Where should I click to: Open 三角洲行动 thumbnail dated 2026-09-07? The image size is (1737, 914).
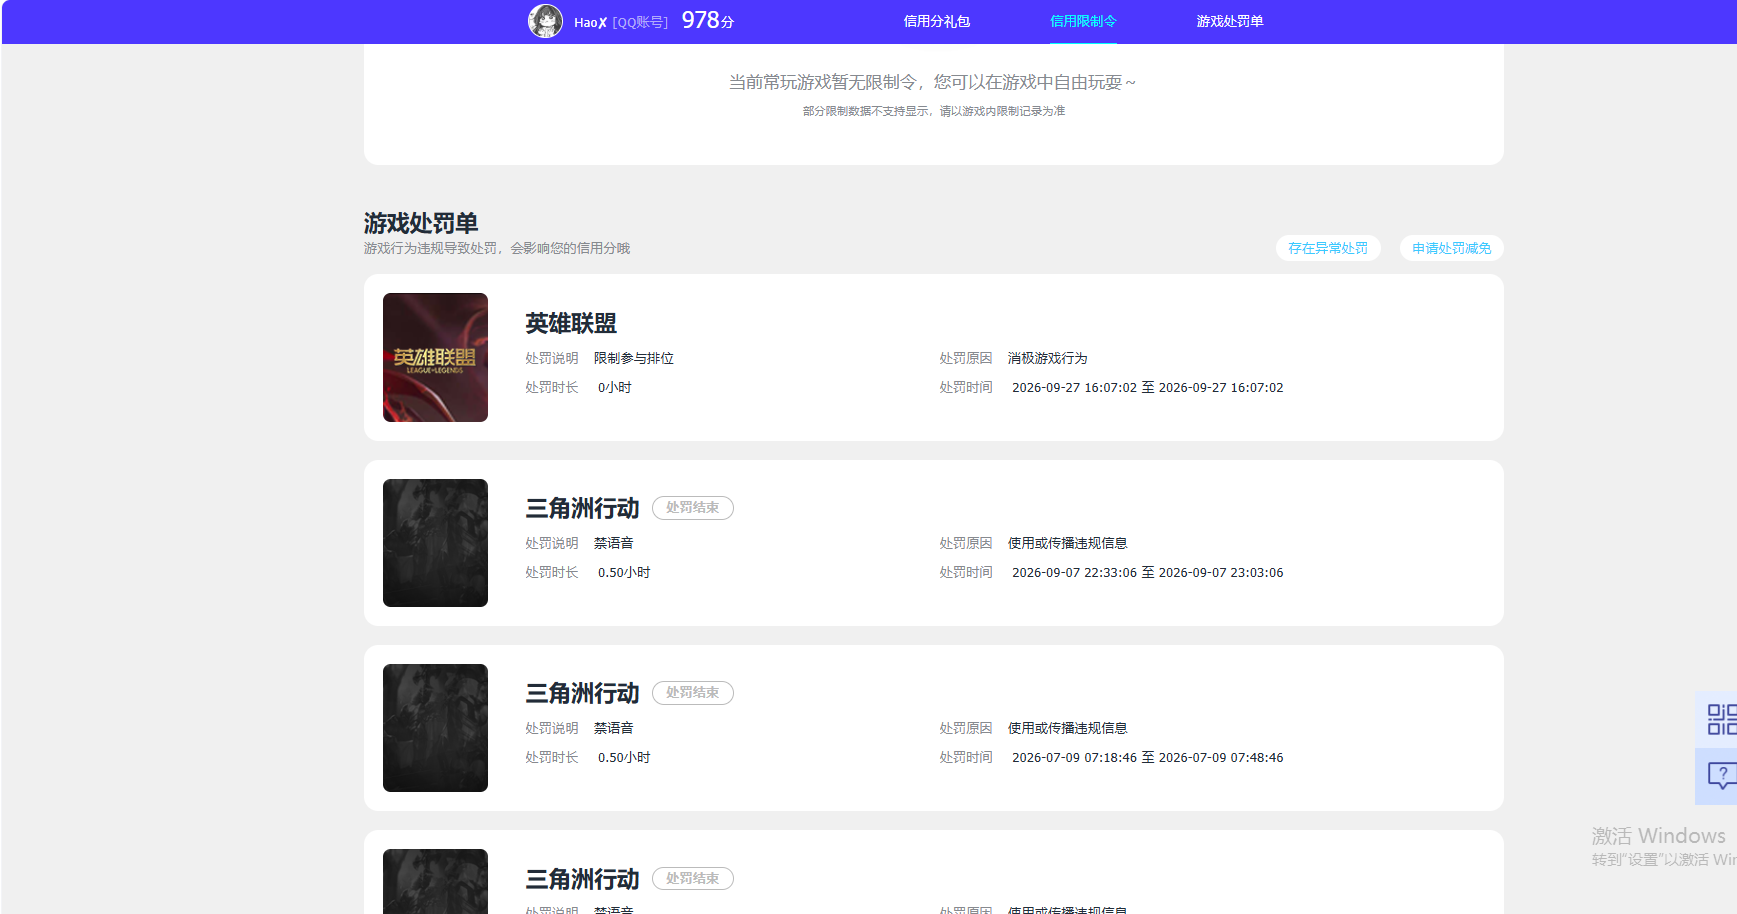(x=435, y=543)
